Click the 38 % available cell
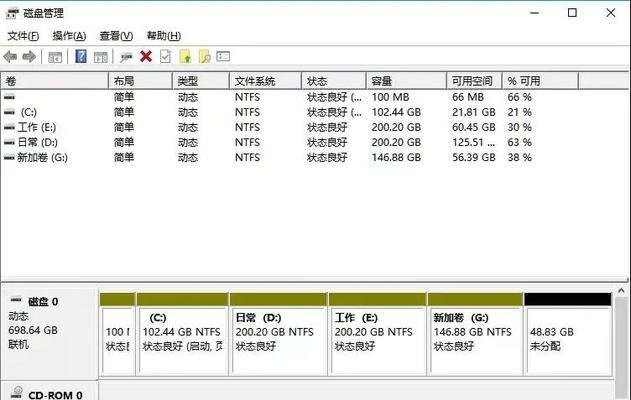 [520, 157]
